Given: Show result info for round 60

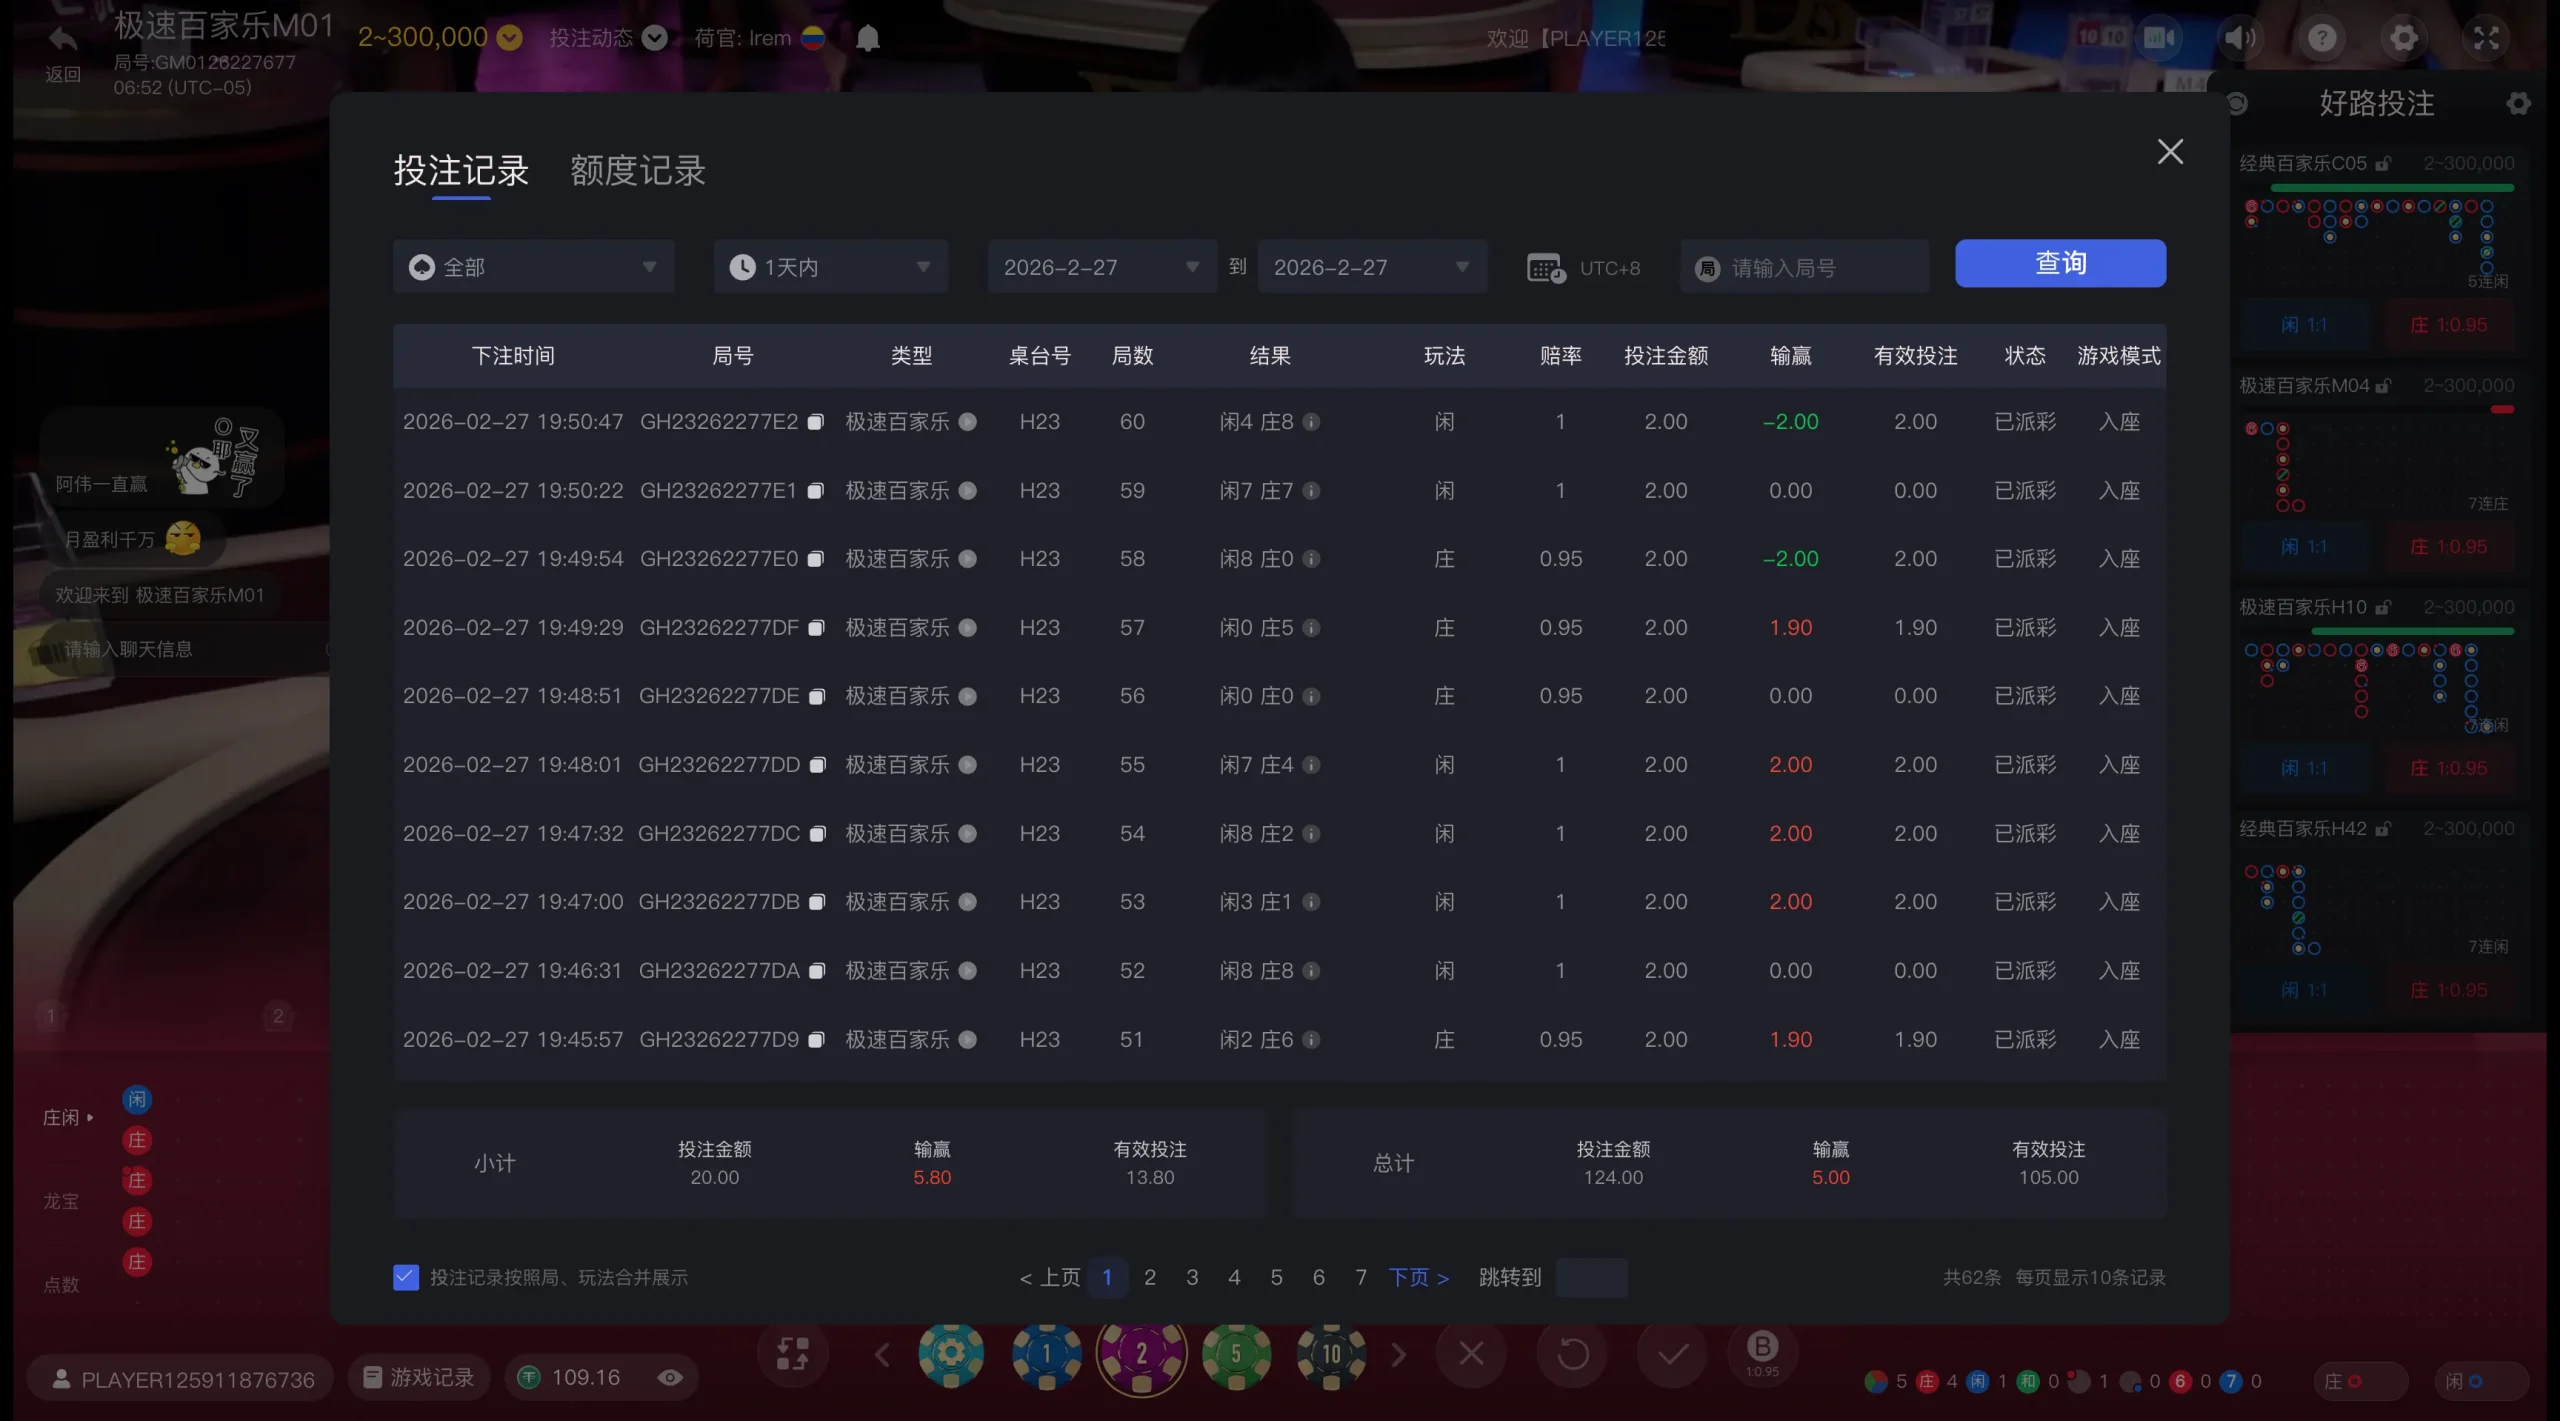Looking at the screenshot, I should 1311,422.
